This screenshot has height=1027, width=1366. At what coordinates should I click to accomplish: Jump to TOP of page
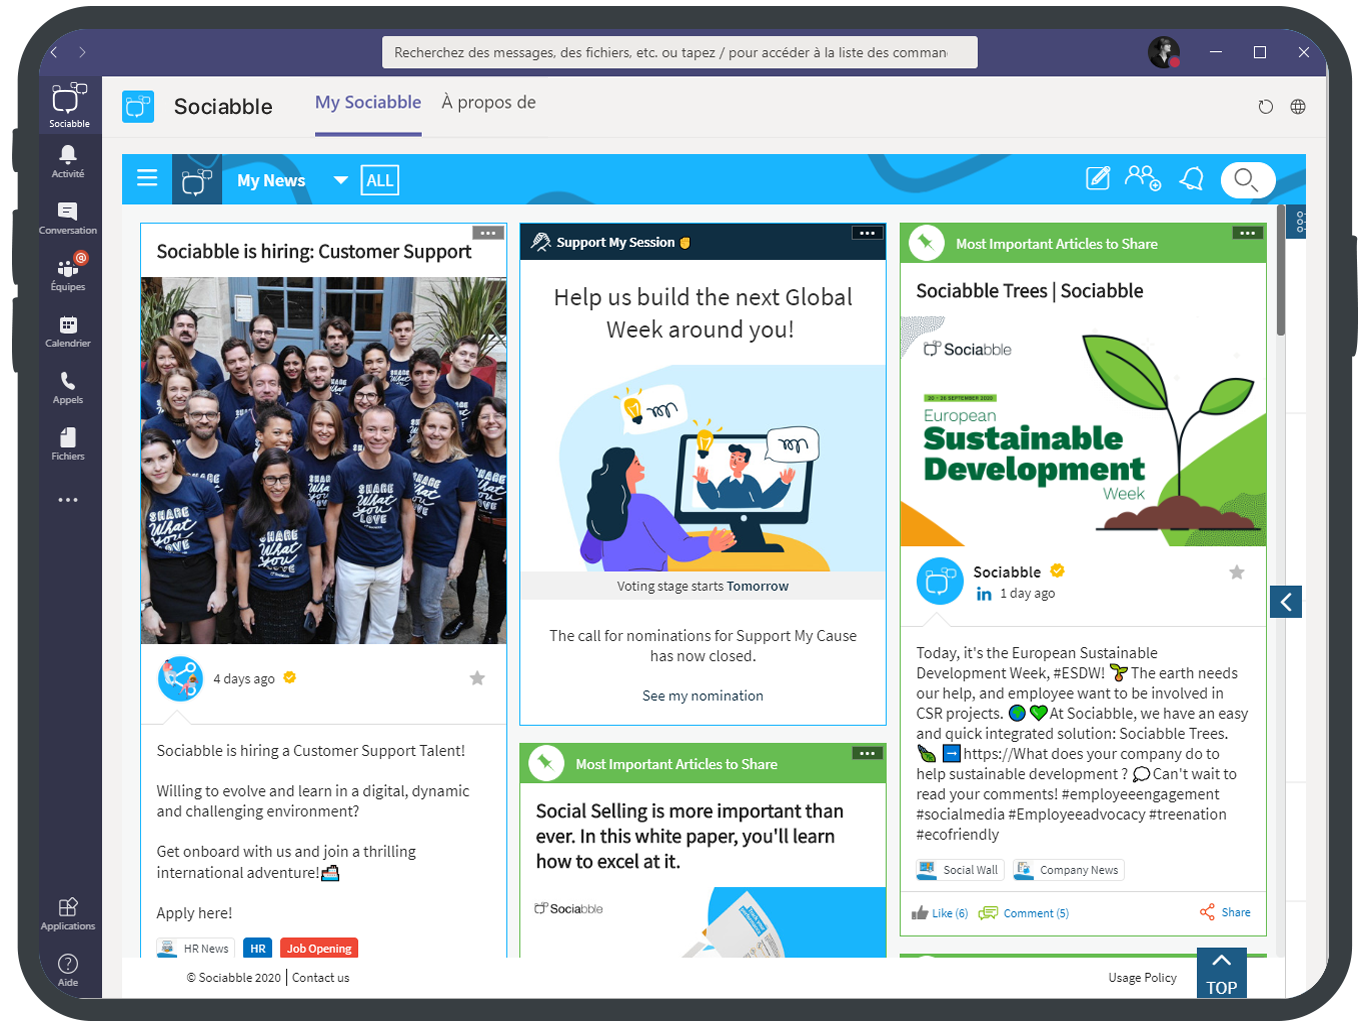click(1222, 973)
